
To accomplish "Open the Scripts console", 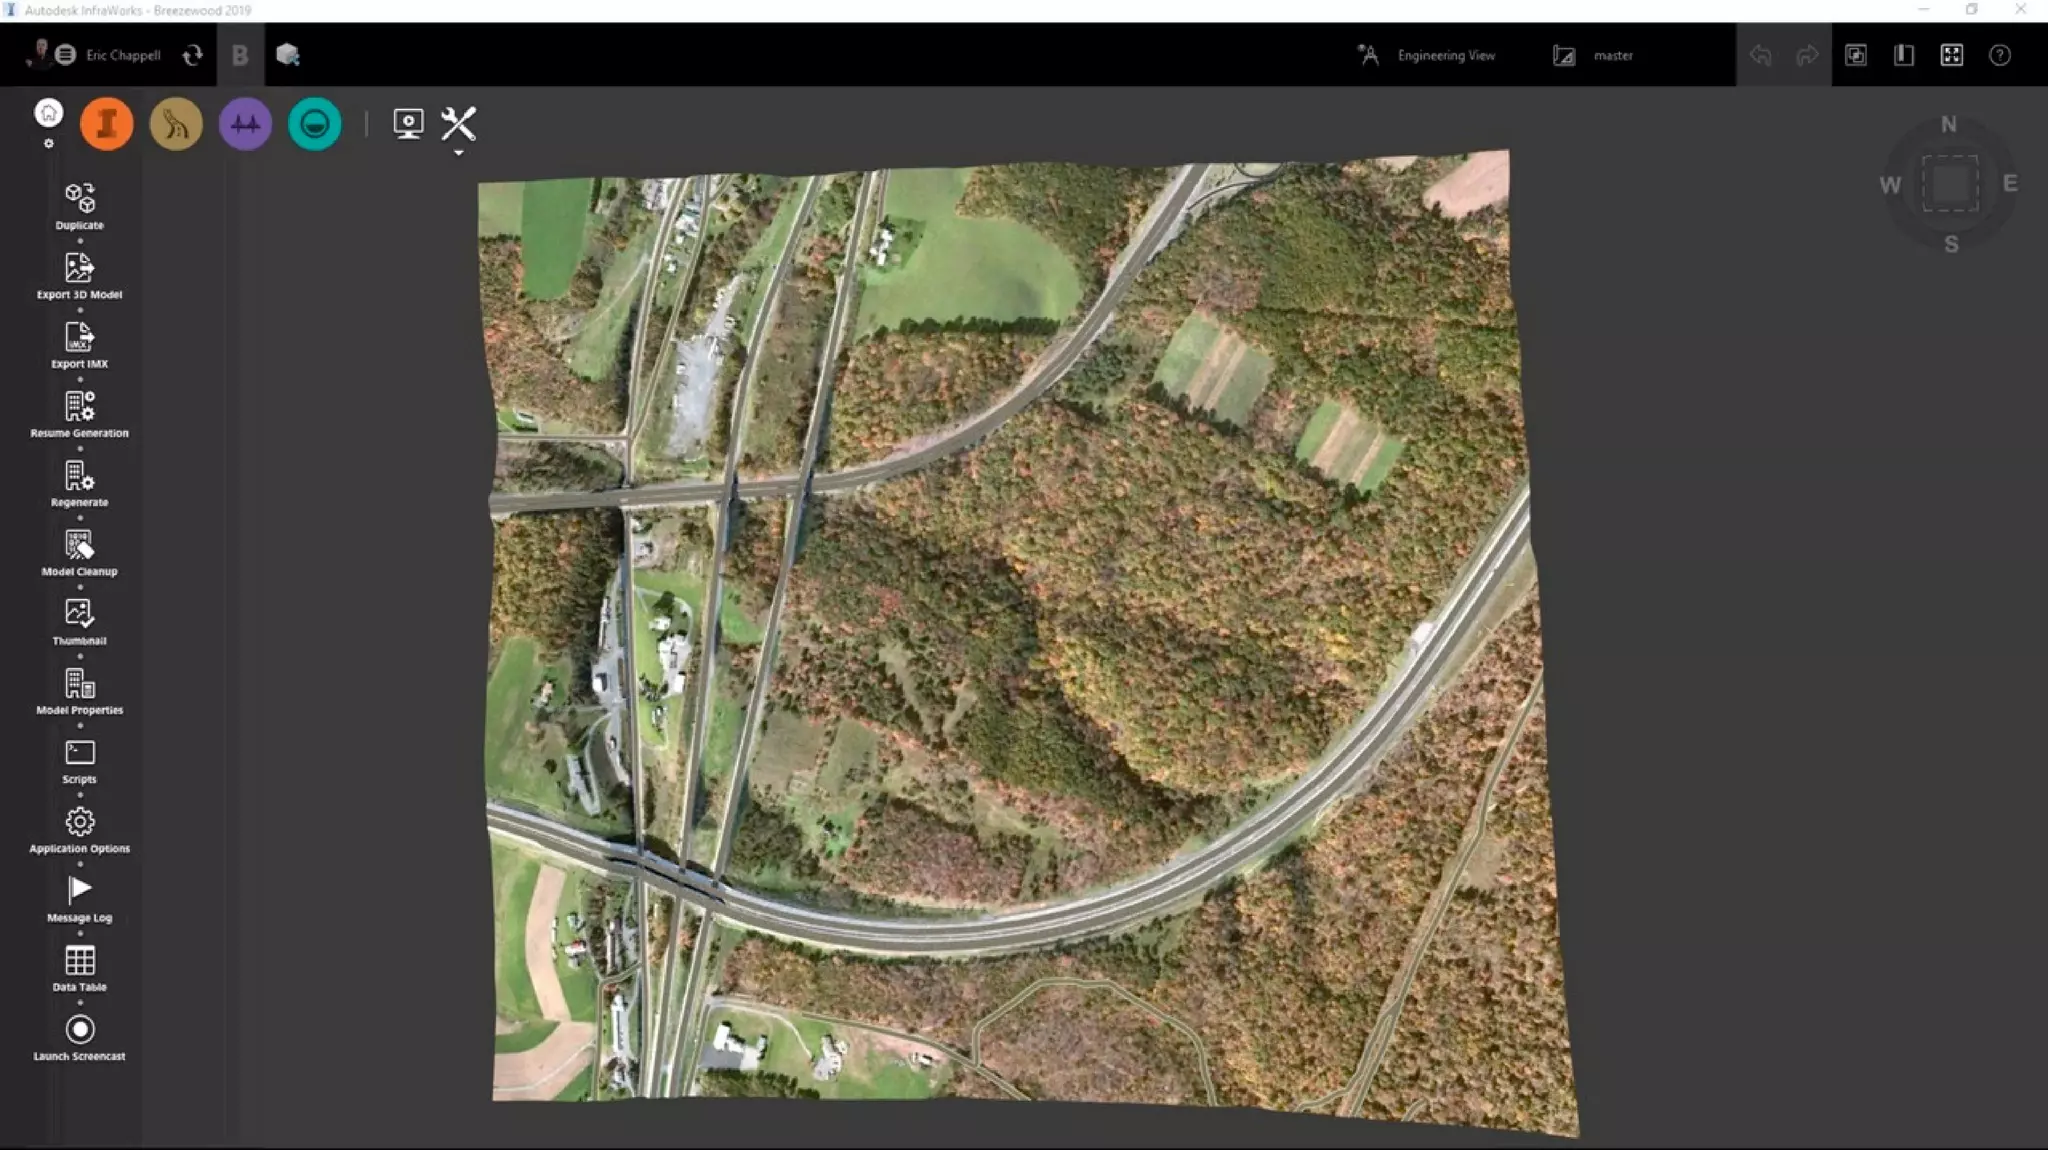I will [x=79, y=753].
